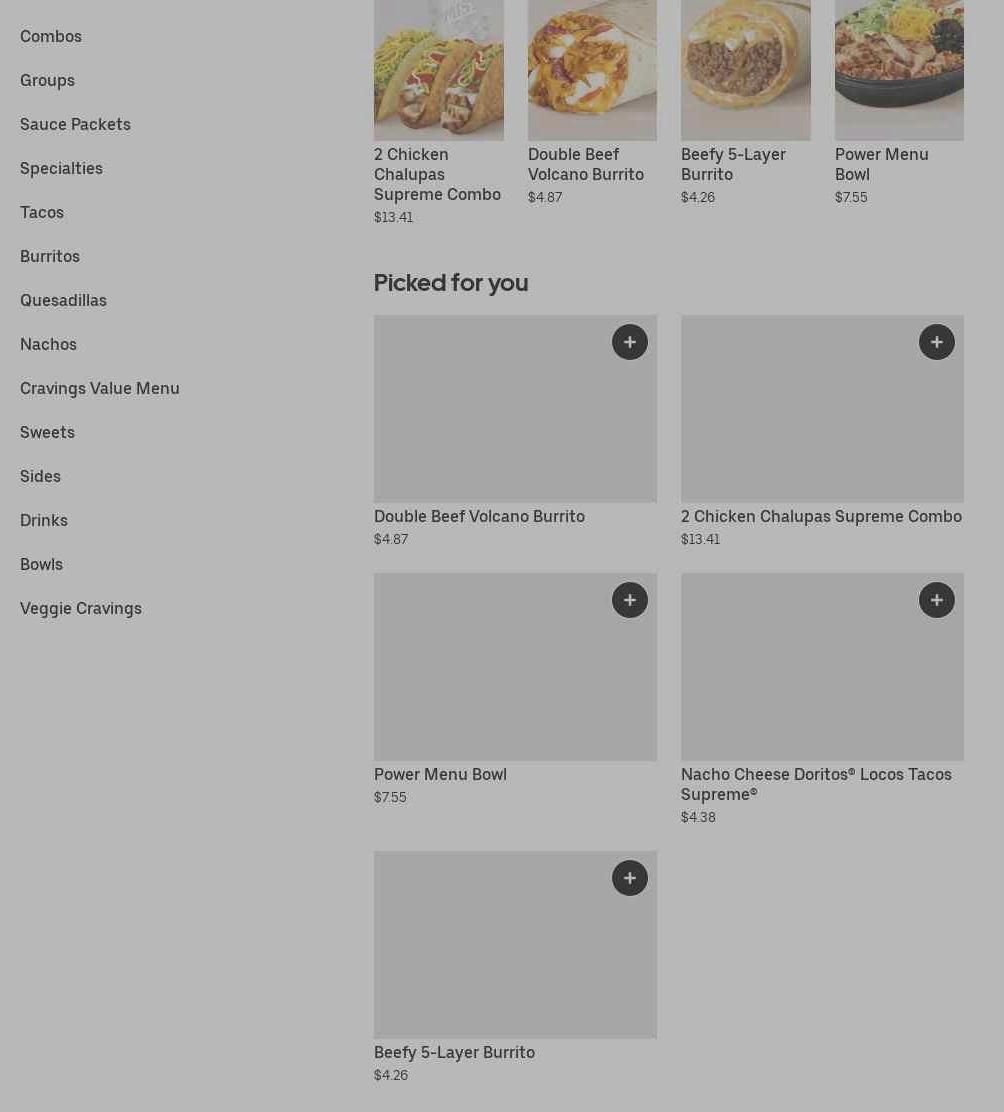Go to Drinks category
This screenshot has width=1004, height=1112.
point(44,520)
